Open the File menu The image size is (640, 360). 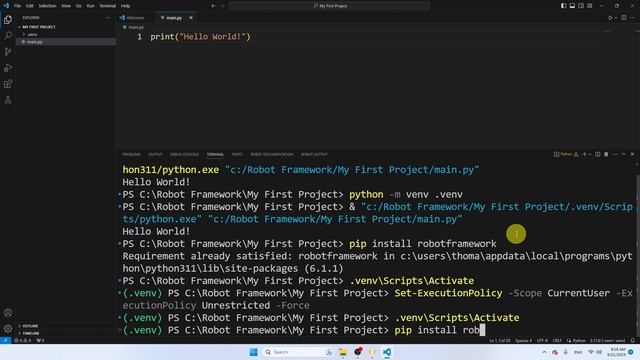17,6
